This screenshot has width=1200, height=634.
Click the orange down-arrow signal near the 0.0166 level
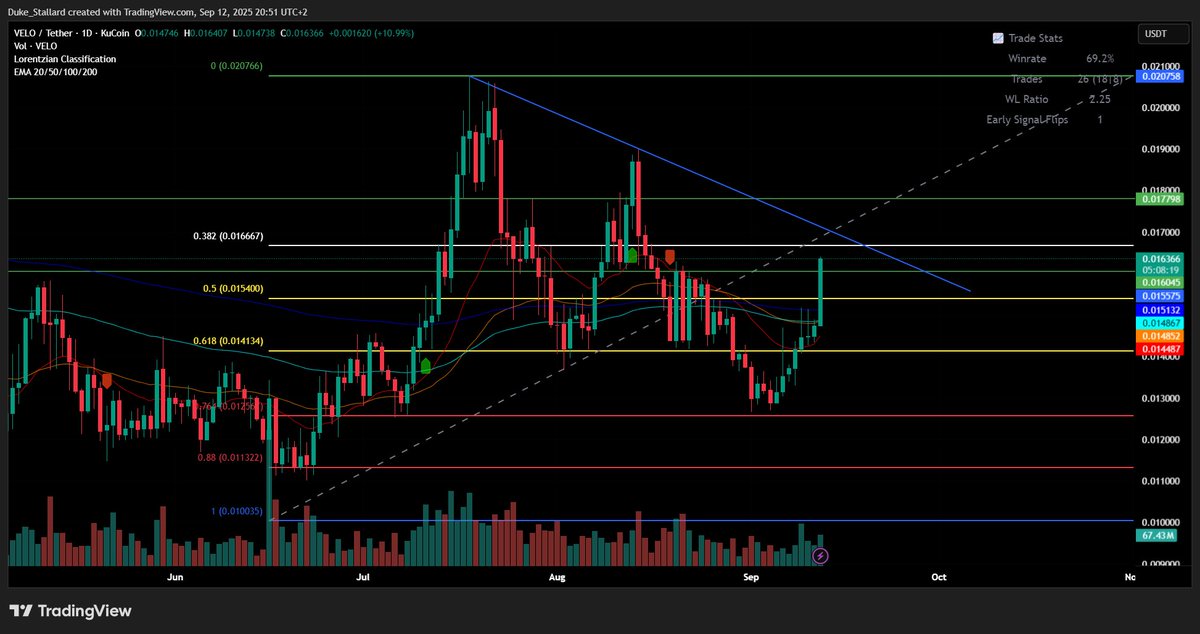(670, 258)
